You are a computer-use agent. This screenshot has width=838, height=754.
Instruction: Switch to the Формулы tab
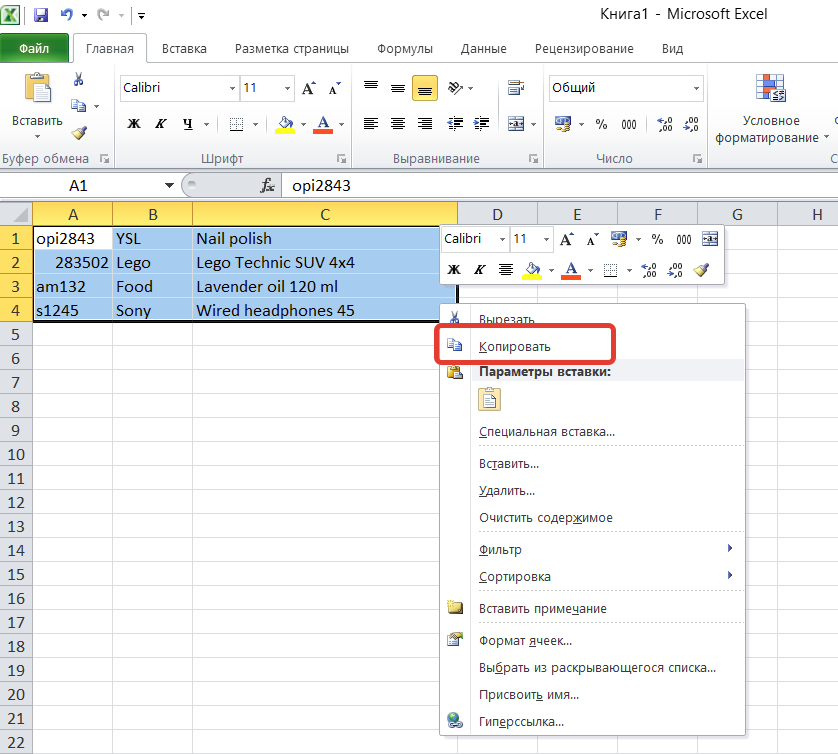[x=405, y=49]
